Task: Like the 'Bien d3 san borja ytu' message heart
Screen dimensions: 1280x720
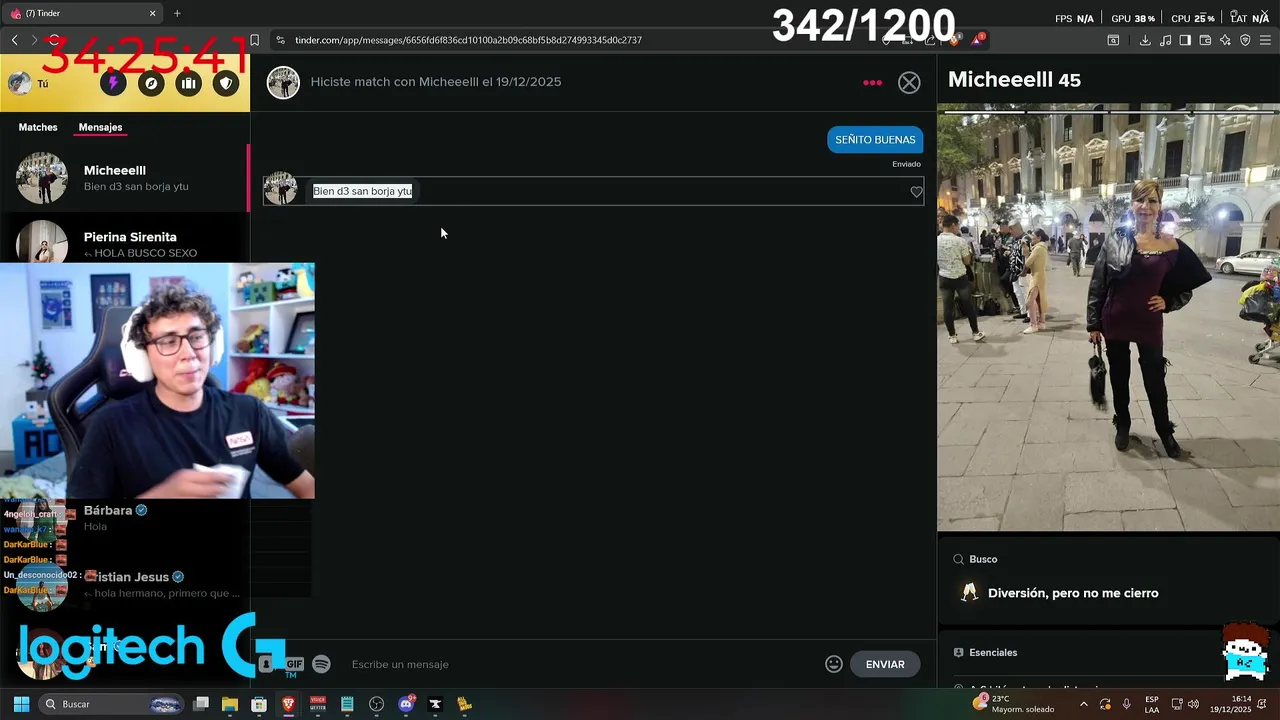Action: [916, 192]
